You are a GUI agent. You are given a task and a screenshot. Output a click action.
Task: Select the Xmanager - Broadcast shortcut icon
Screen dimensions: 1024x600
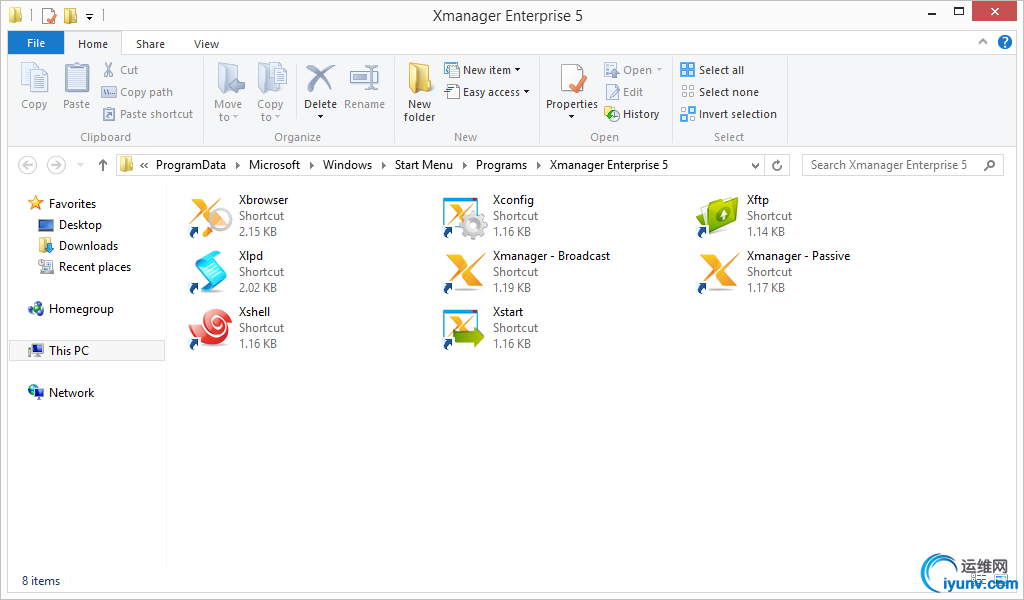464,272
